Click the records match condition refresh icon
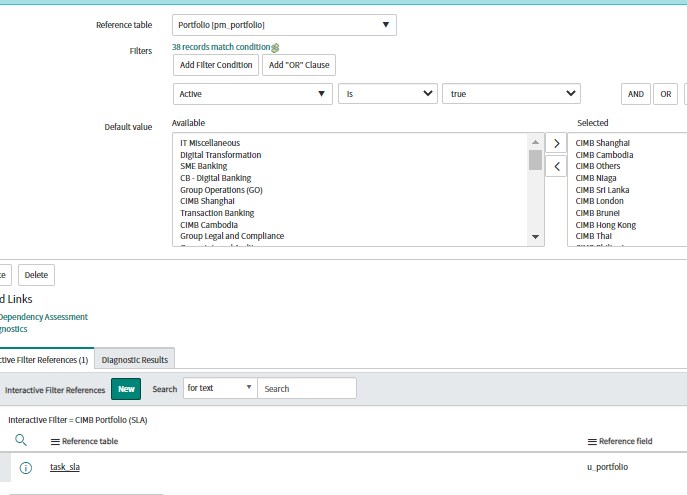 point(275,47)
